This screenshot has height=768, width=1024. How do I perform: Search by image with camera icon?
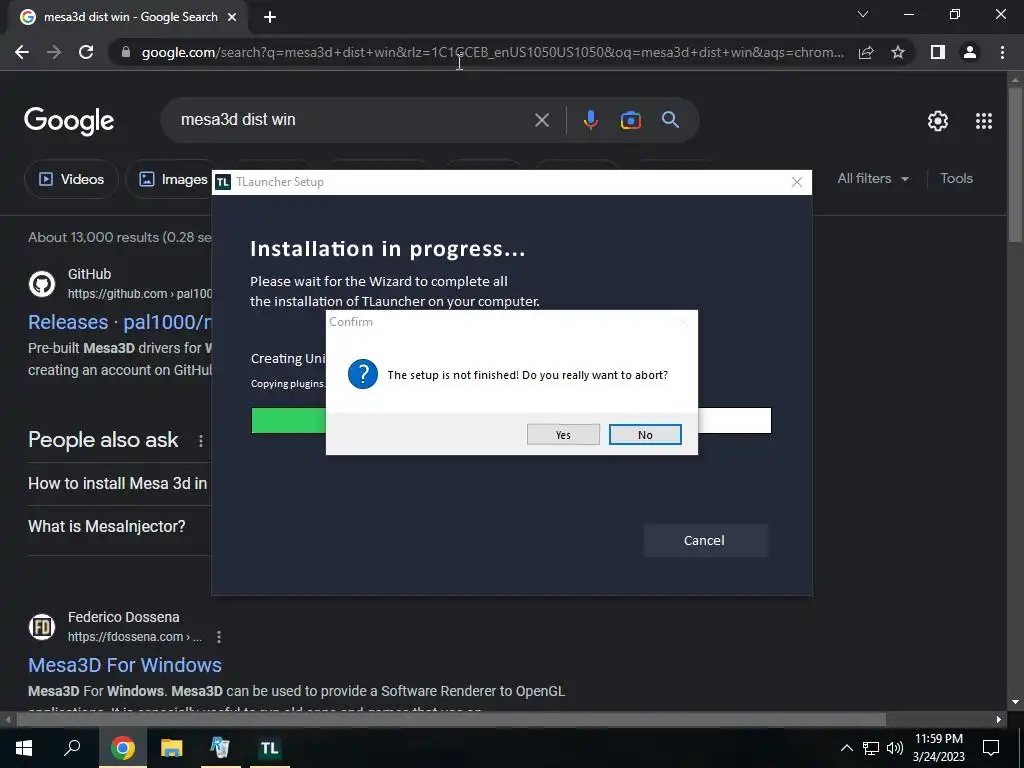630,120
